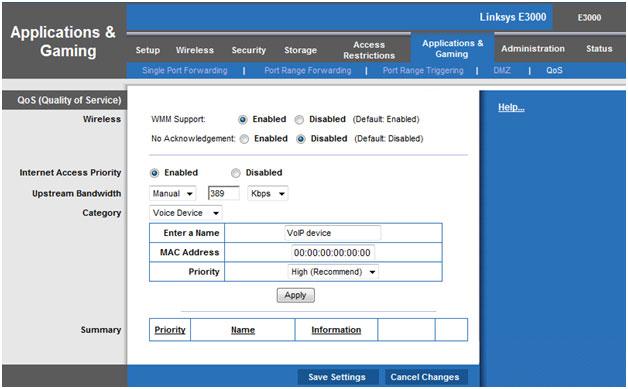Select Internet Access Priority Enabled radio
Viewport: 628px width, 389px height.
coord(154,173)
